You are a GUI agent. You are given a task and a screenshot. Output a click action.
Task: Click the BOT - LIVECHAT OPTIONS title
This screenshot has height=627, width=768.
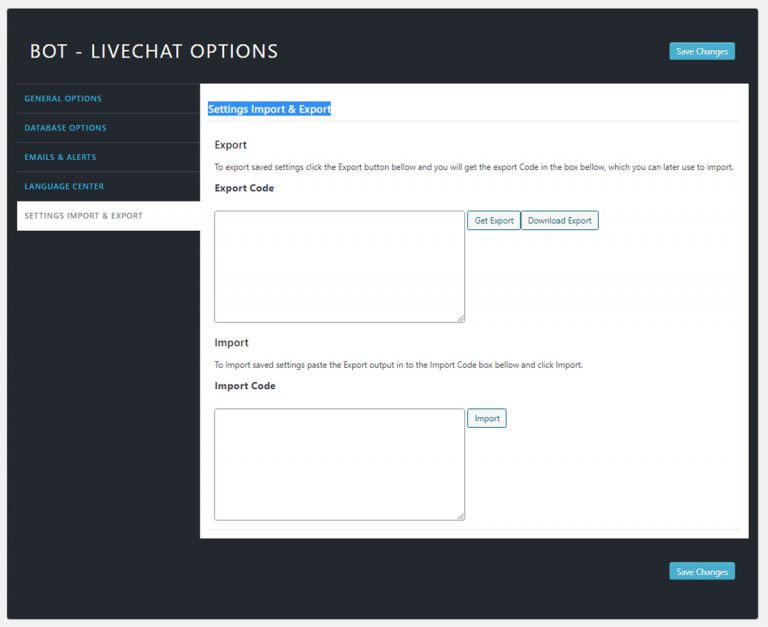pos(154,51)
